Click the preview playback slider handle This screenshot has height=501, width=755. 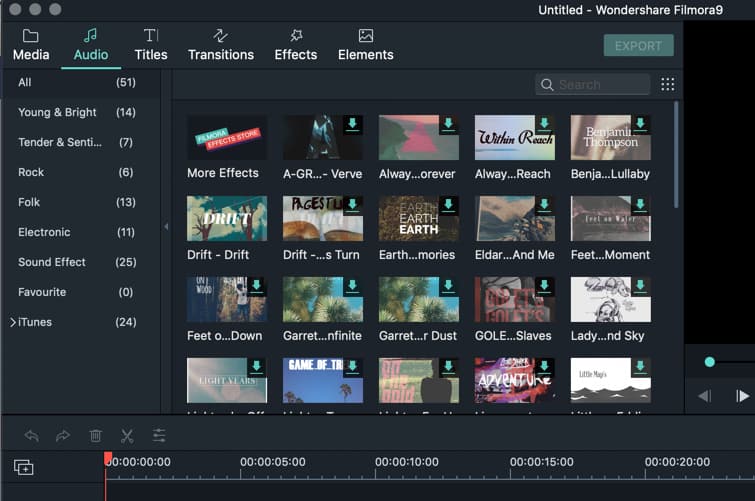pos(710,362)
